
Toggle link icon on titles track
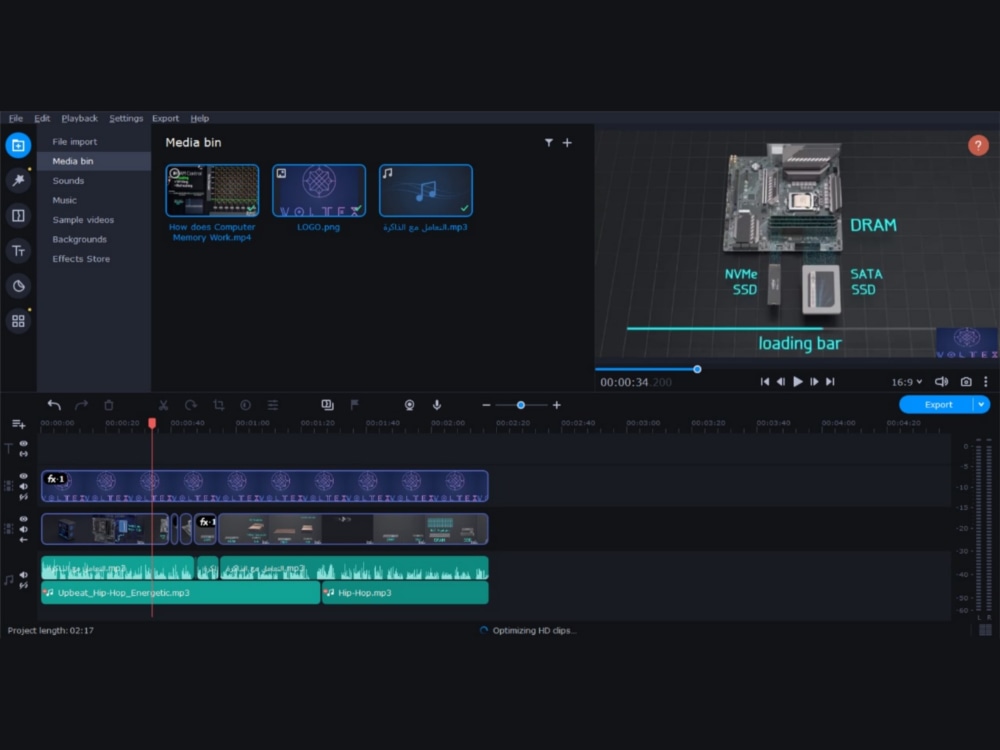click(24, 453)
